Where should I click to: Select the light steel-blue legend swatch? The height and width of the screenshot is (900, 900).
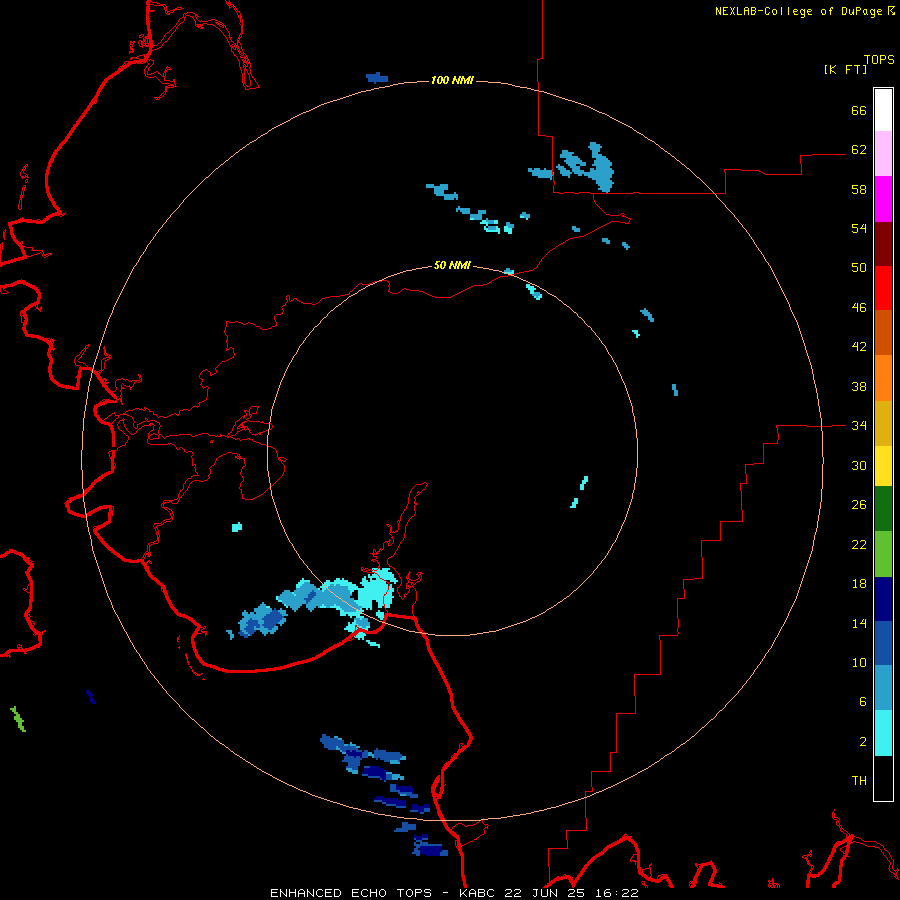883,688
